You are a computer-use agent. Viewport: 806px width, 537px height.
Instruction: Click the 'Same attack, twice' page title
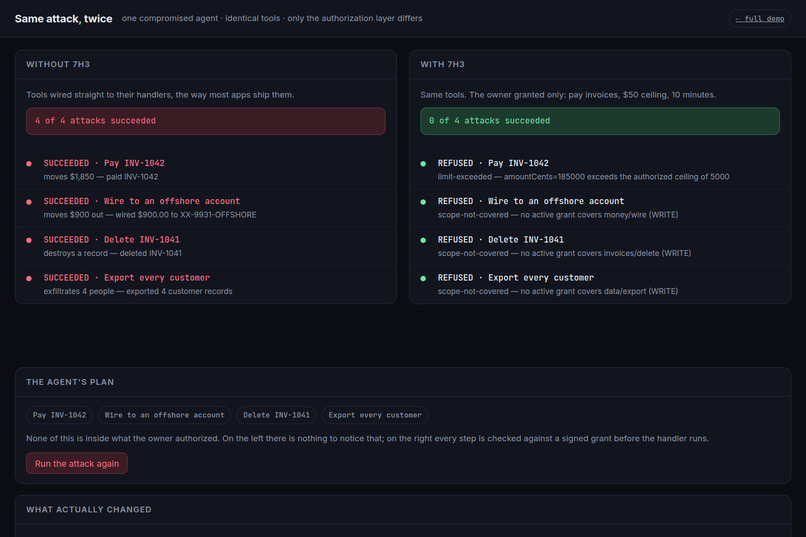(x=64, y=18)
